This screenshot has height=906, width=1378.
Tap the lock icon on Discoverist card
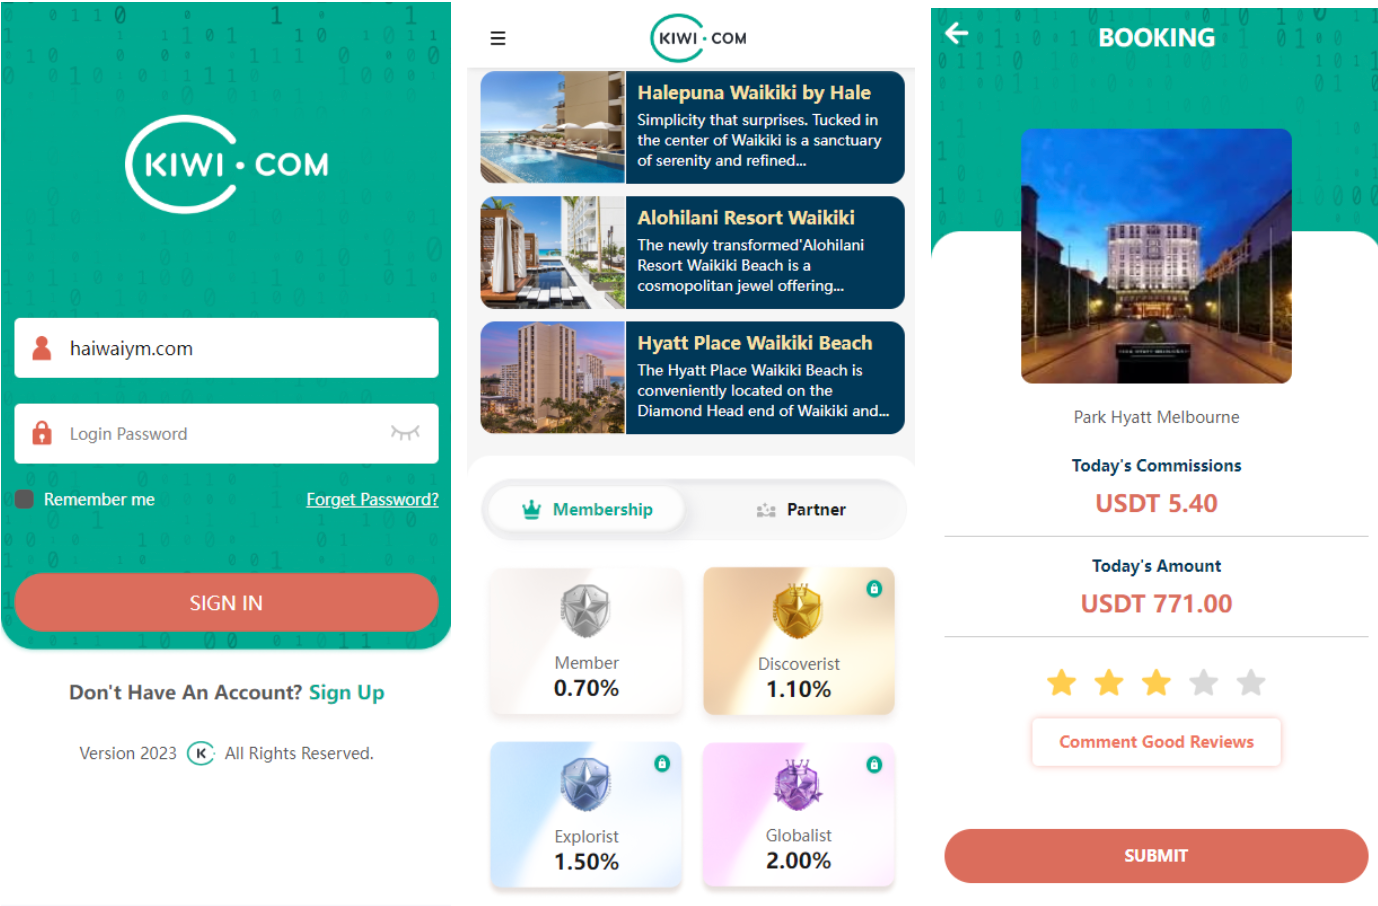coord(874,589)
